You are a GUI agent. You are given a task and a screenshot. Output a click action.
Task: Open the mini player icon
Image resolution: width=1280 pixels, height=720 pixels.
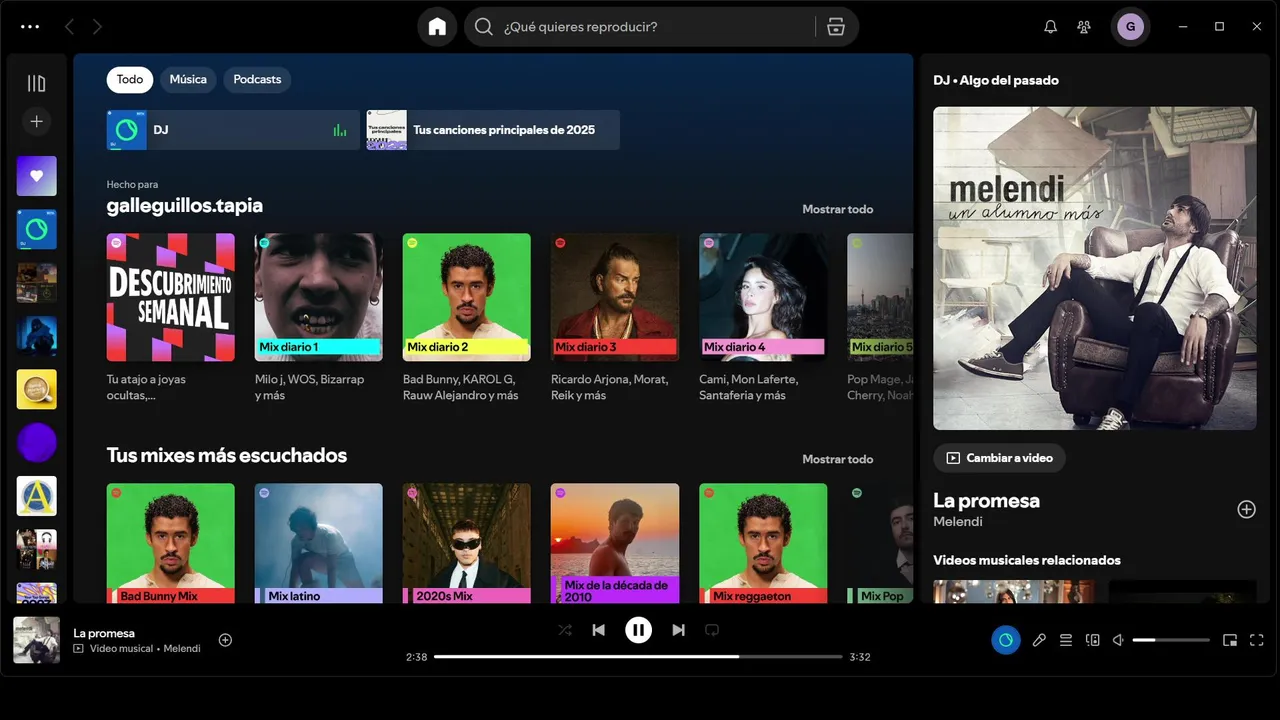pyautogui.click(x=1230, y=640)
